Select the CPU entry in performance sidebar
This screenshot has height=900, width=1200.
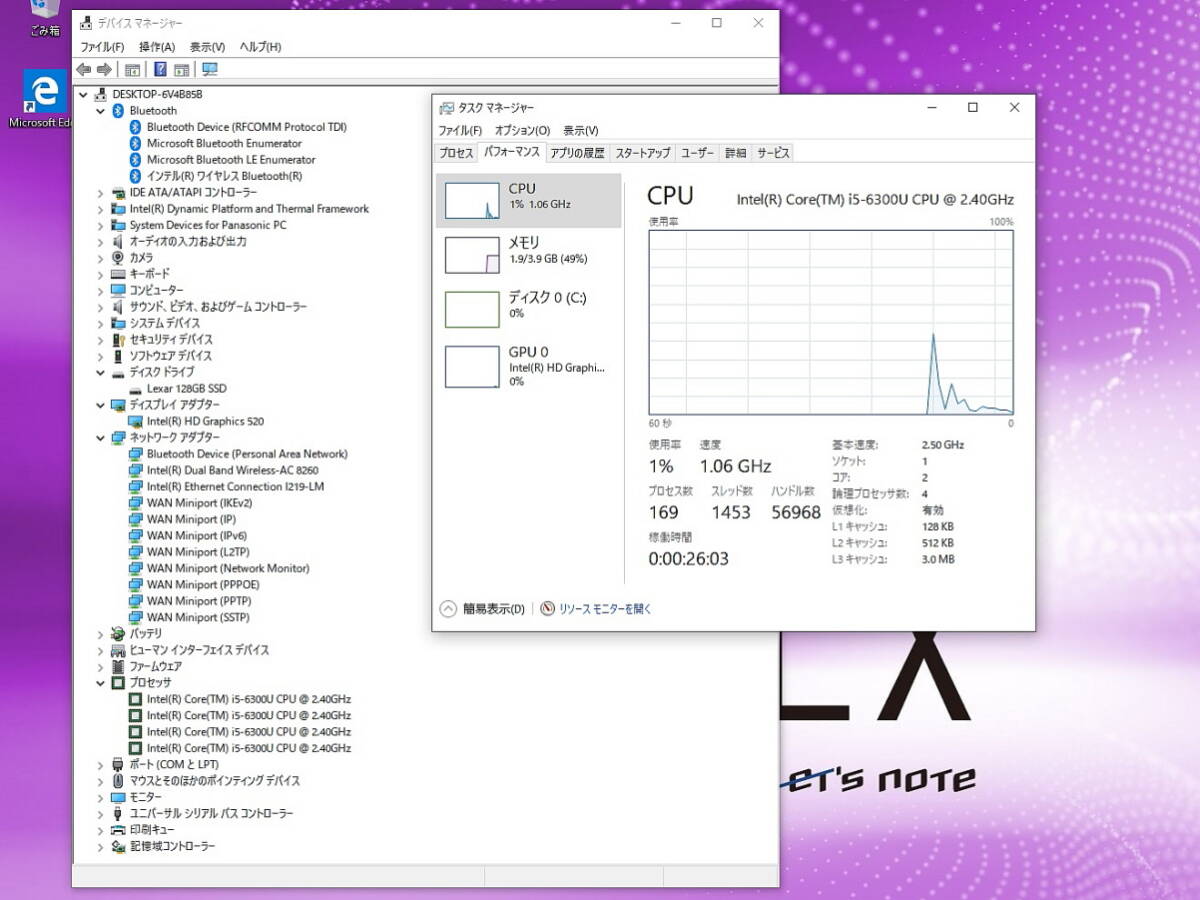(x=529, y=200)
